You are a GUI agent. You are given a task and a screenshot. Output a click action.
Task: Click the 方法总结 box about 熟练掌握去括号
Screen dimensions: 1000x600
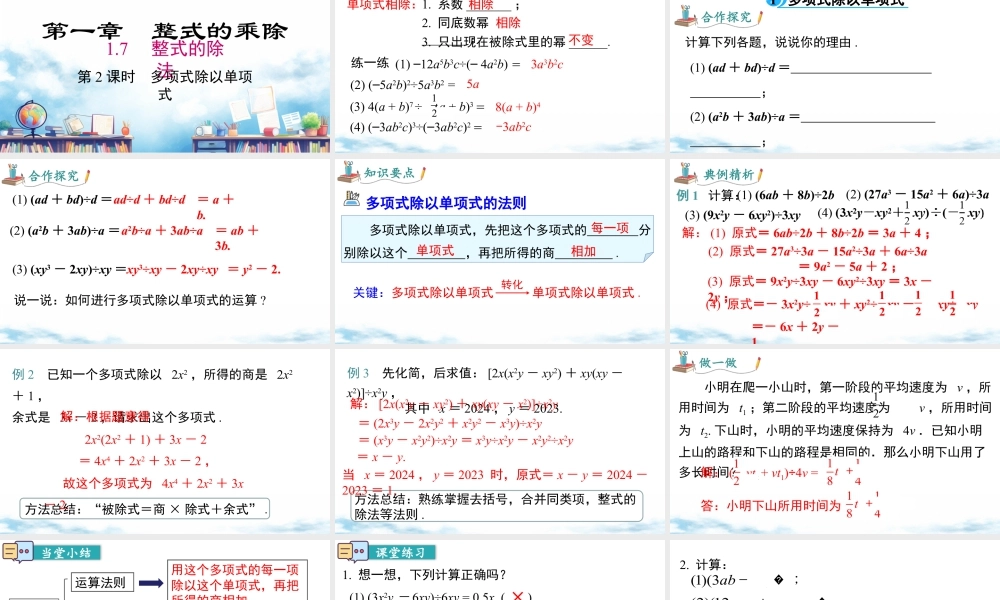494,506
